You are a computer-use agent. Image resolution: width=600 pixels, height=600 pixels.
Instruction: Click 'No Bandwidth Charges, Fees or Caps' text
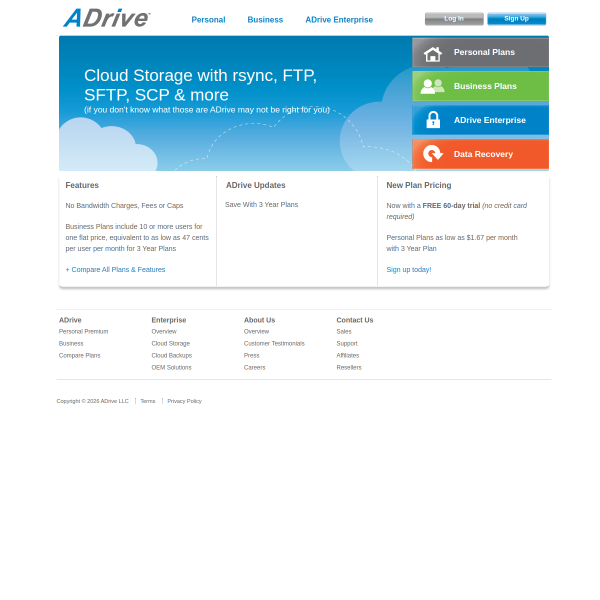point(124,206)
